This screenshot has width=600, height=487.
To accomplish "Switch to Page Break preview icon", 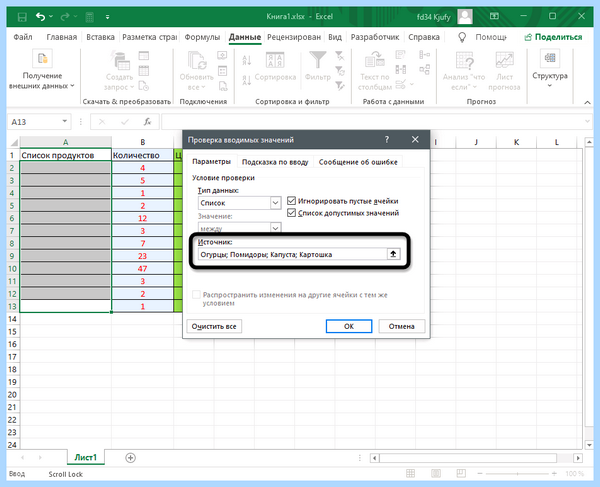I will (461, 474).
